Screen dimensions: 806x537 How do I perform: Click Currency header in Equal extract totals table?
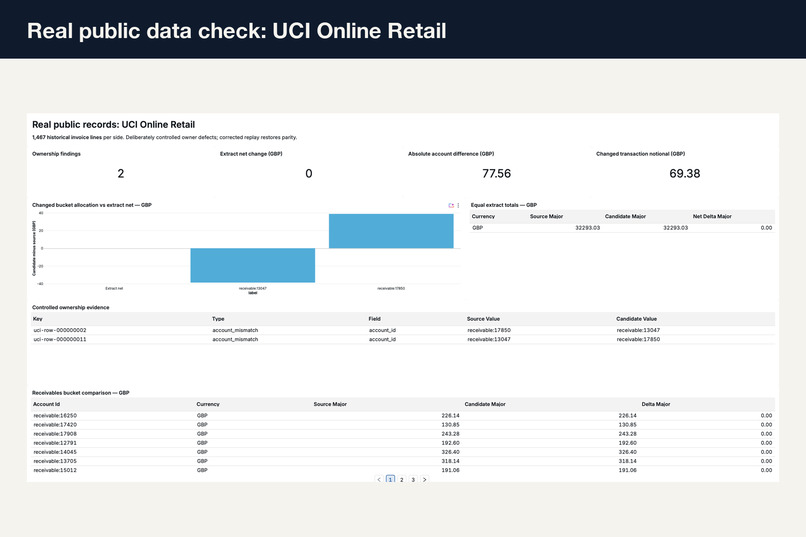(x=483, y=216)
